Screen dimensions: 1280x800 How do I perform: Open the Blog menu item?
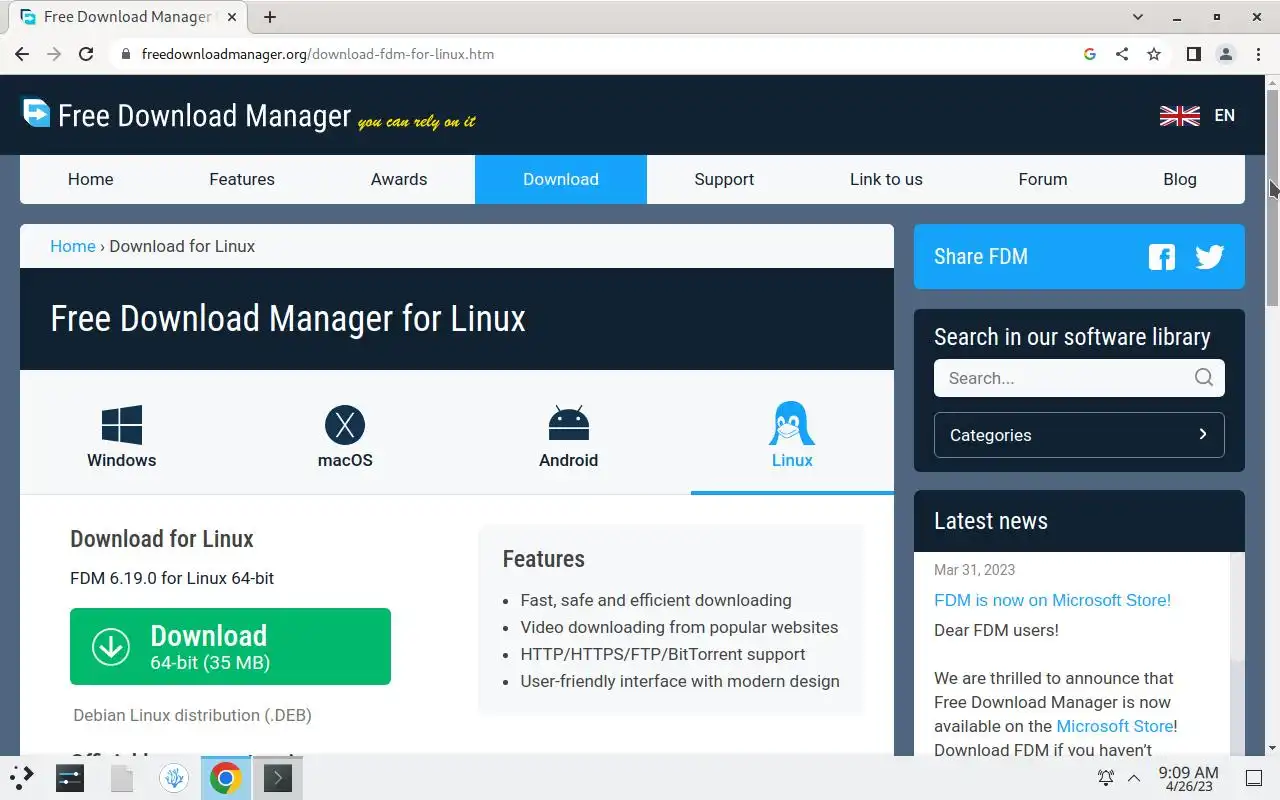click(1180, 179)
